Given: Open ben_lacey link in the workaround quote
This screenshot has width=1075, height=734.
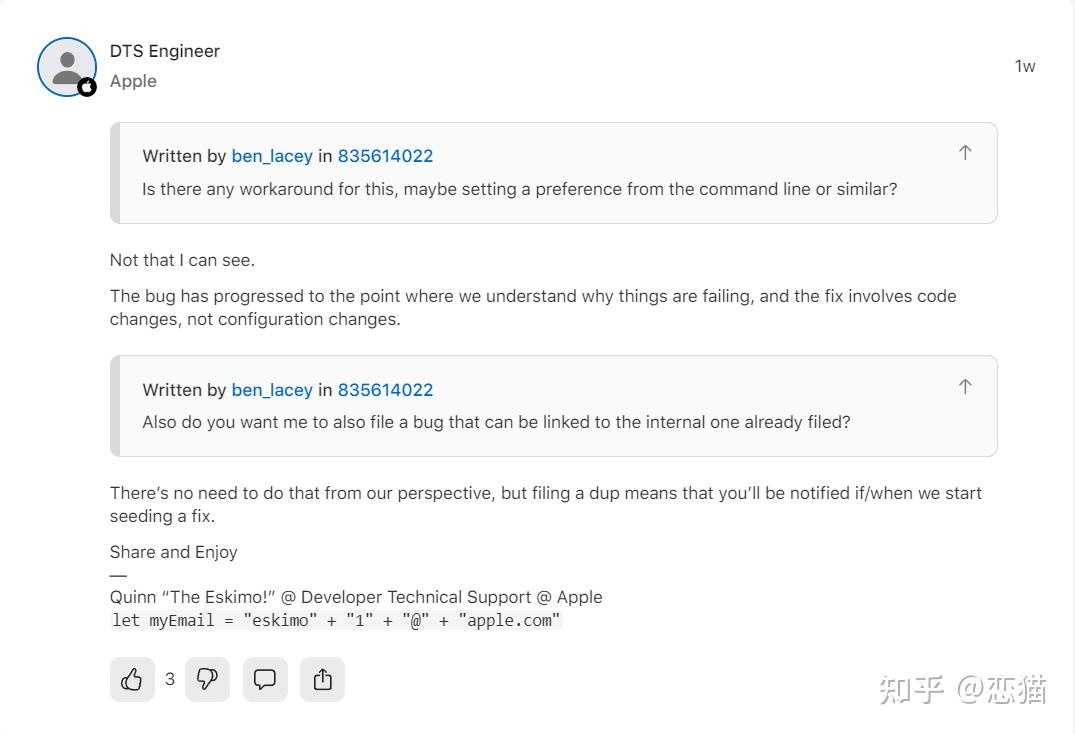Looking at the screenshot, I should click(x=272, y=156).
